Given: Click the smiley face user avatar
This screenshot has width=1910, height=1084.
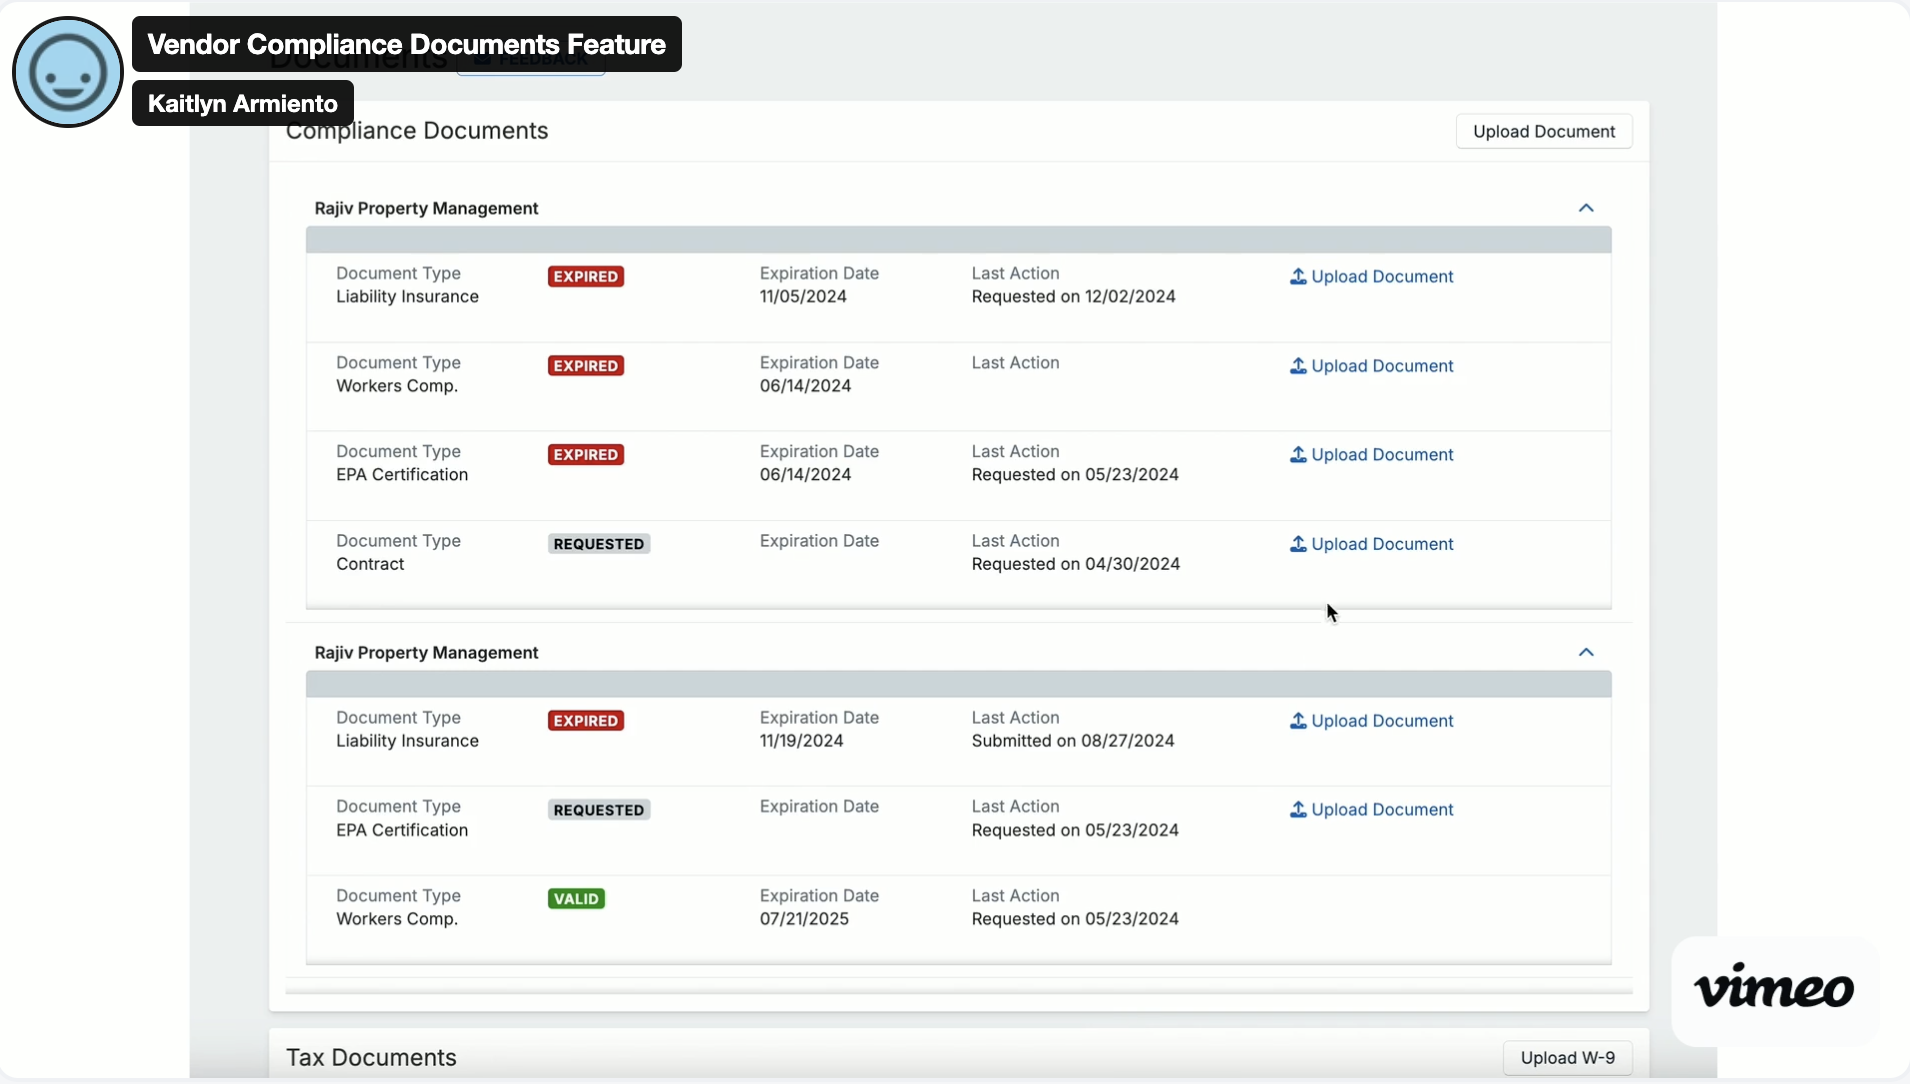Looking at the screenshot, I should pyautogui.click(x=68, y=72).
